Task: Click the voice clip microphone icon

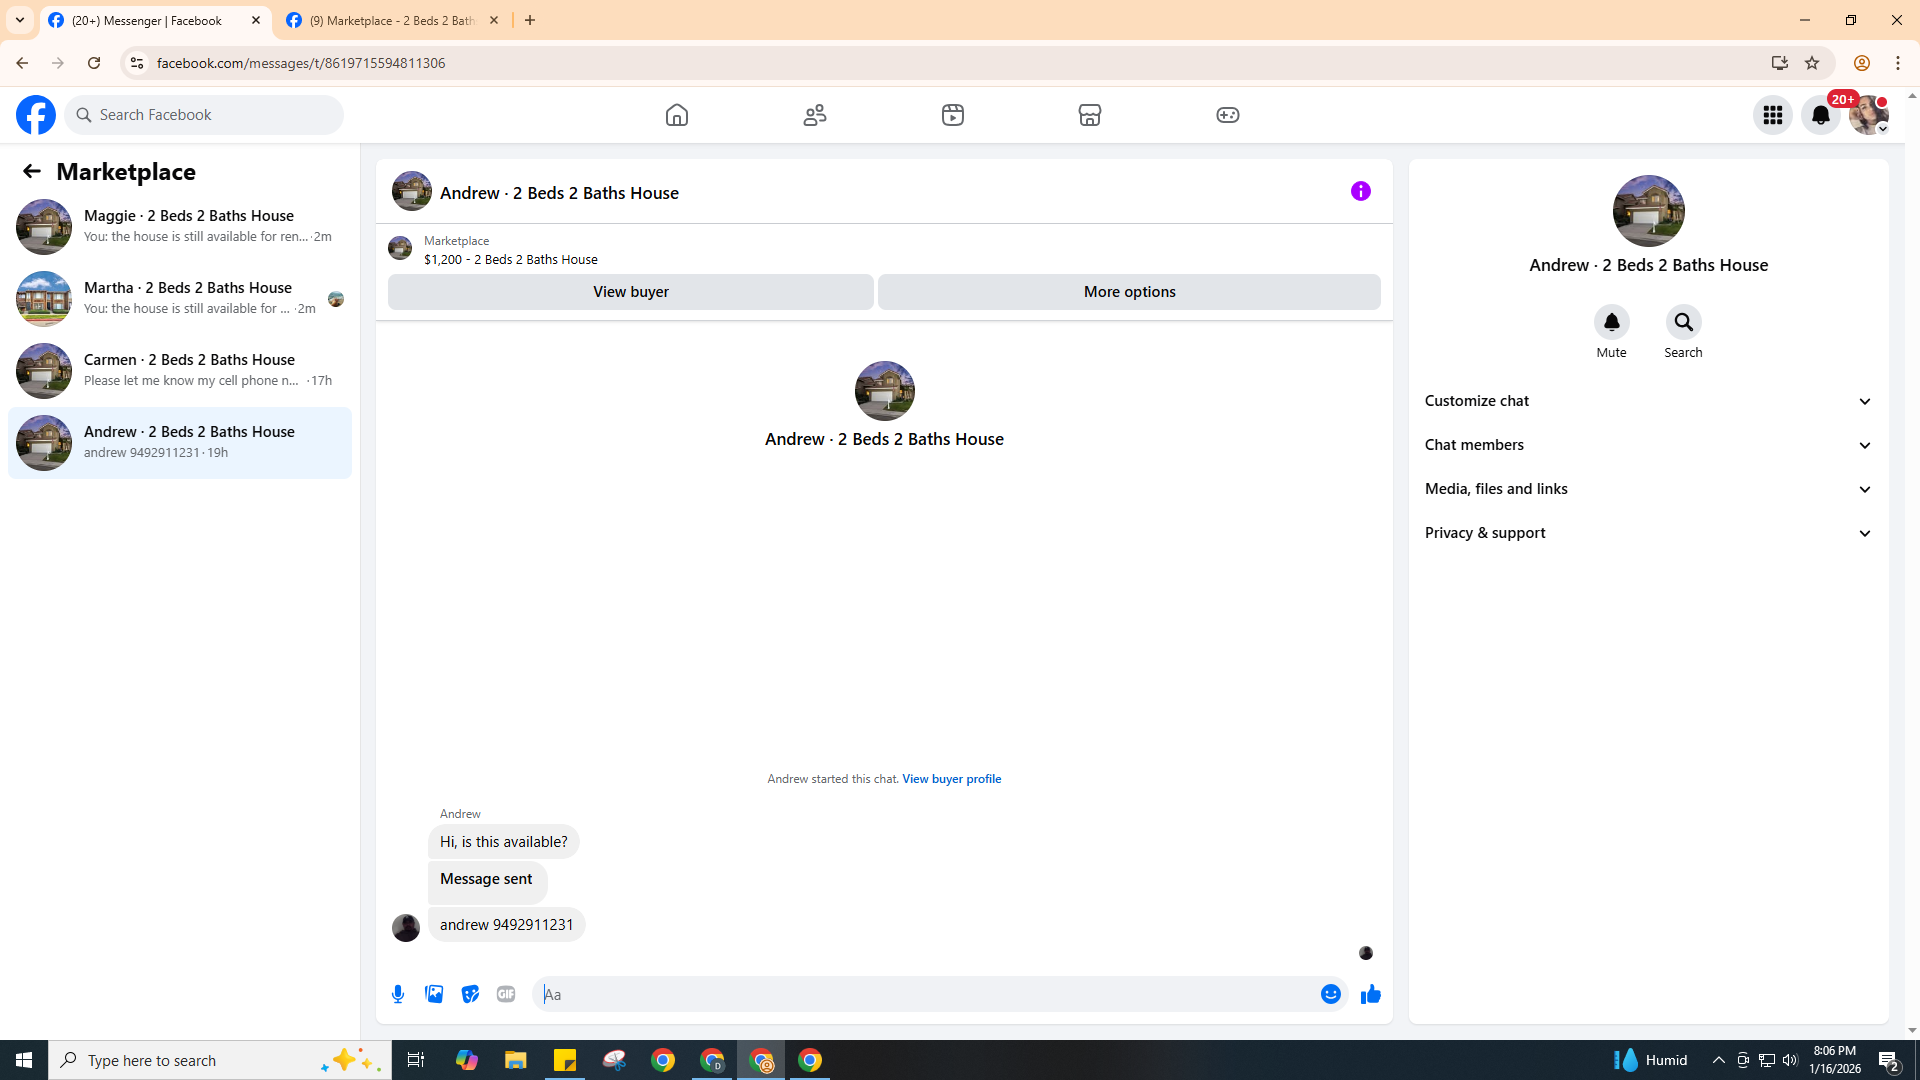Action: click(398, 994)
